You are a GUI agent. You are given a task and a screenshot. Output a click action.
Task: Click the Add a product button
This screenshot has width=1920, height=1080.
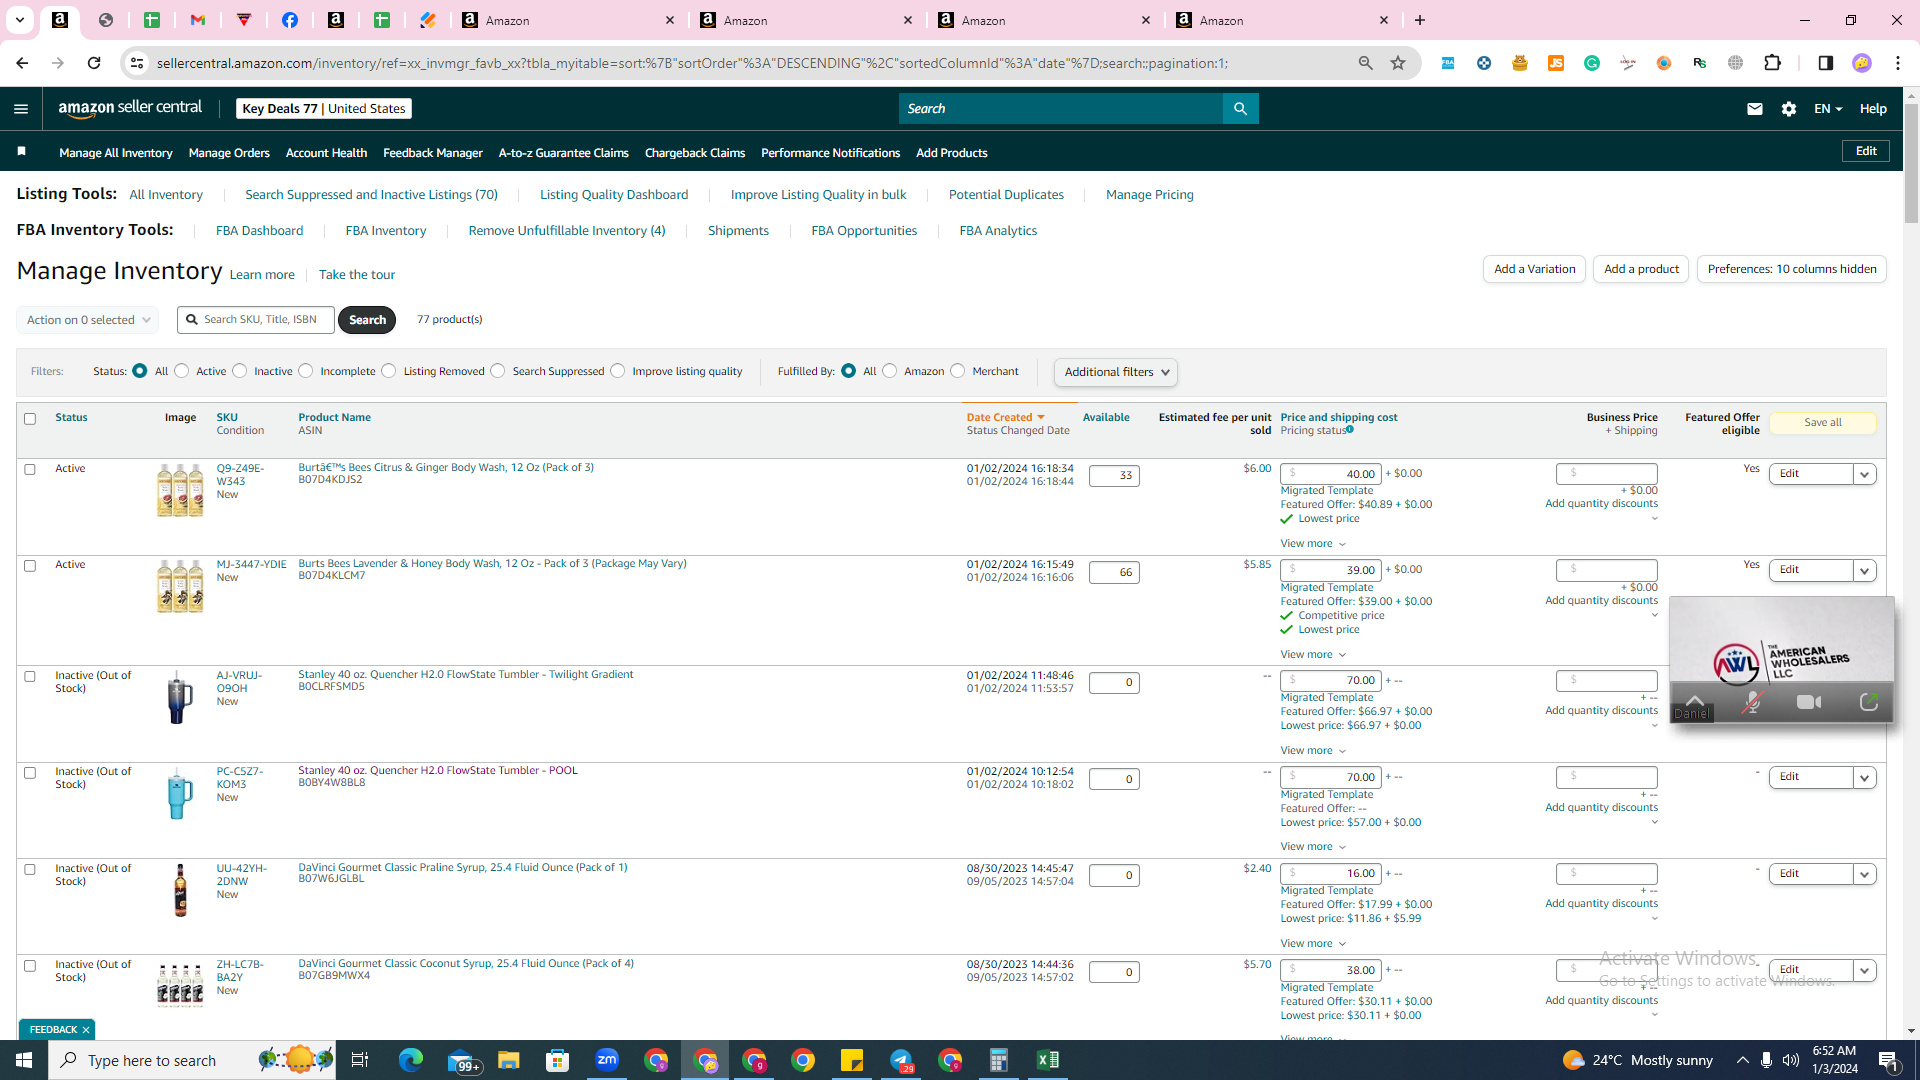1641,269
